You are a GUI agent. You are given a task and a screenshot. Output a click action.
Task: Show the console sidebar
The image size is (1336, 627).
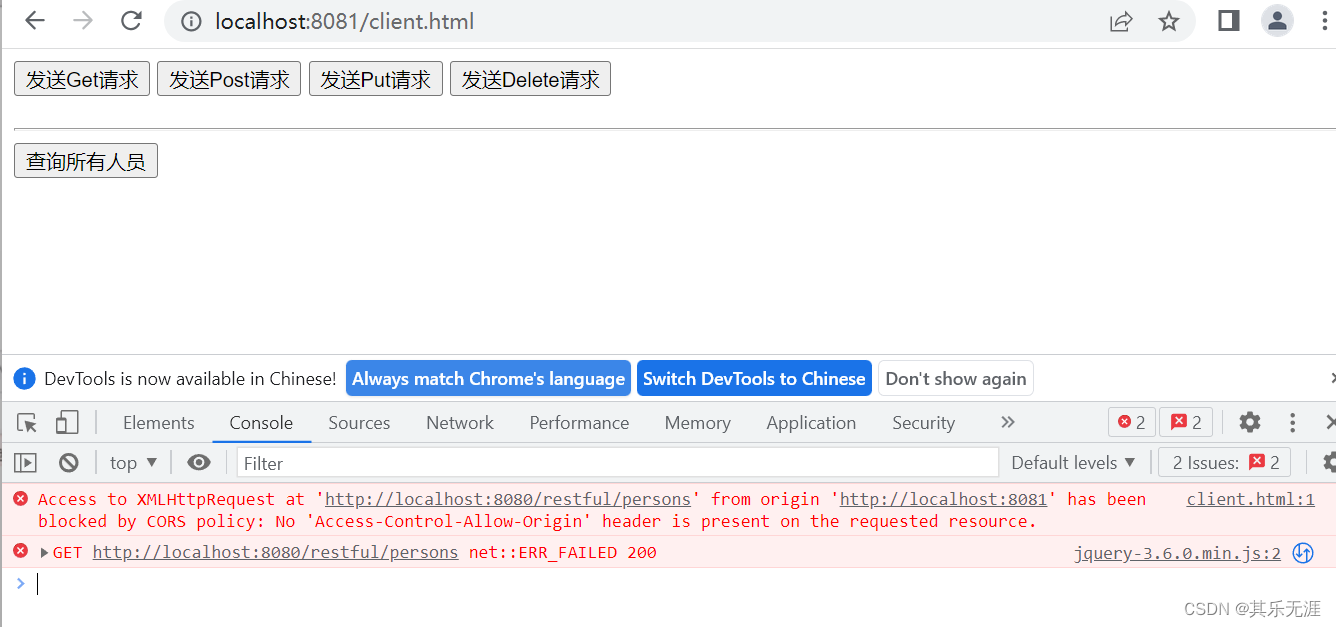click(25, 462)
